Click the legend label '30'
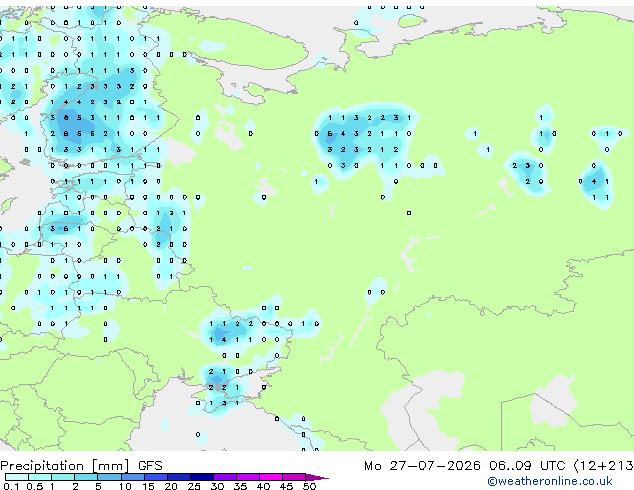634x490 pixels. coord(217,486)
